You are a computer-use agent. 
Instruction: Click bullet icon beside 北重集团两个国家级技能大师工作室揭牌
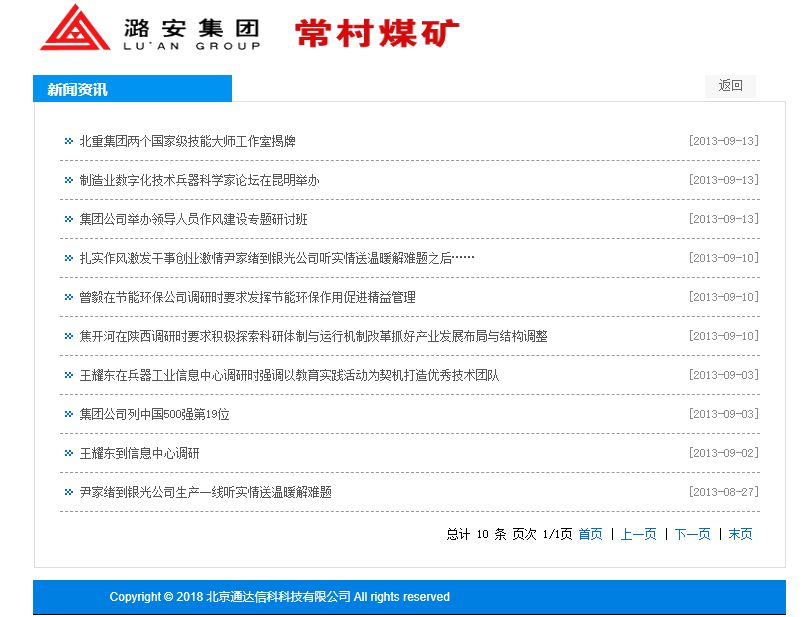pyautogui.click(x=68, y=141)
